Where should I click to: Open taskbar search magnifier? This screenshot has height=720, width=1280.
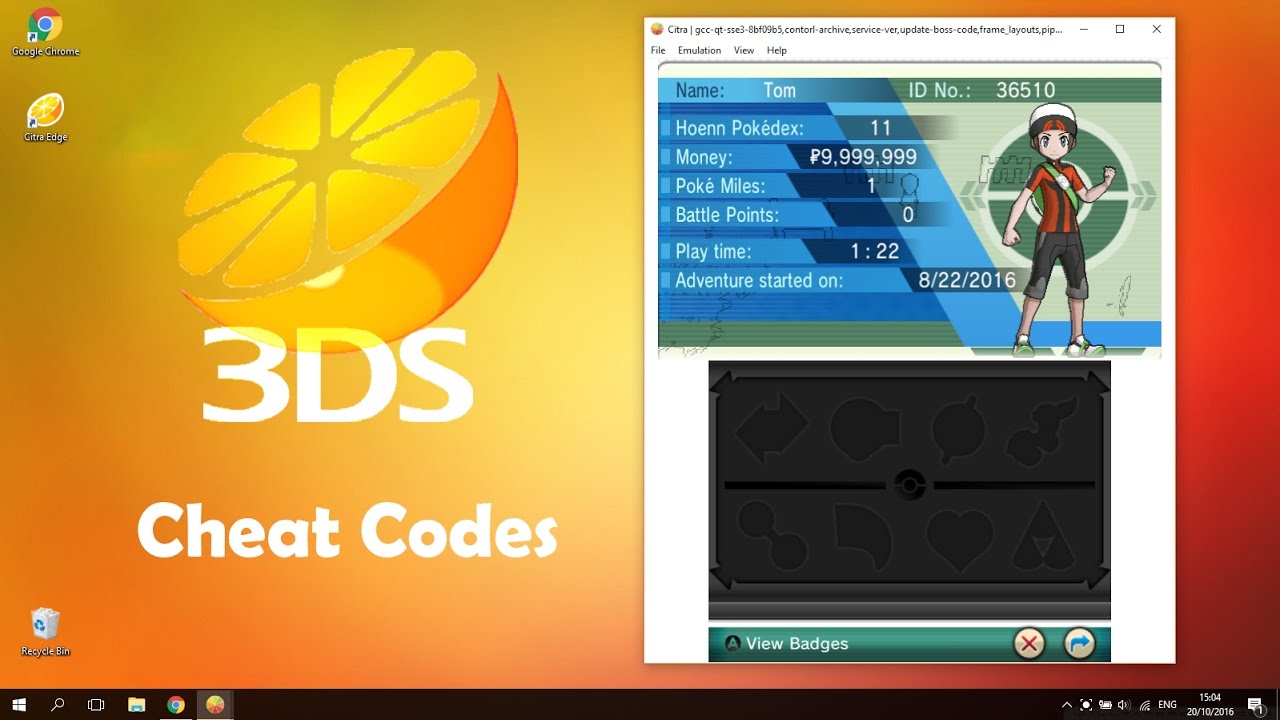57,704
